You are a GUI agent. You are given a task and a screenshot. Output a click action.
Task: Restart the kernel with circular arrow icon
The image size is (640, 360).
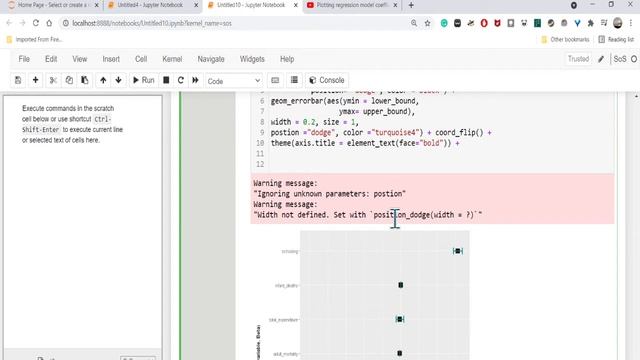tap(181, 80)
